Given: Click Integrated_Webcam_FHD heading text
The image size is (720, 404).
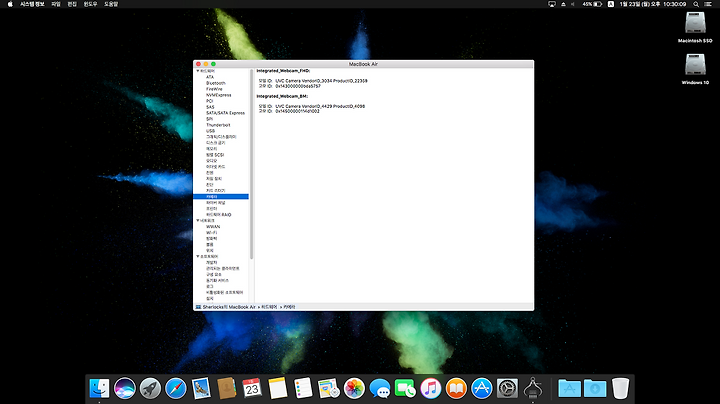Looking at the screenshot, I should pyautogui.click(x=283, y=71).
